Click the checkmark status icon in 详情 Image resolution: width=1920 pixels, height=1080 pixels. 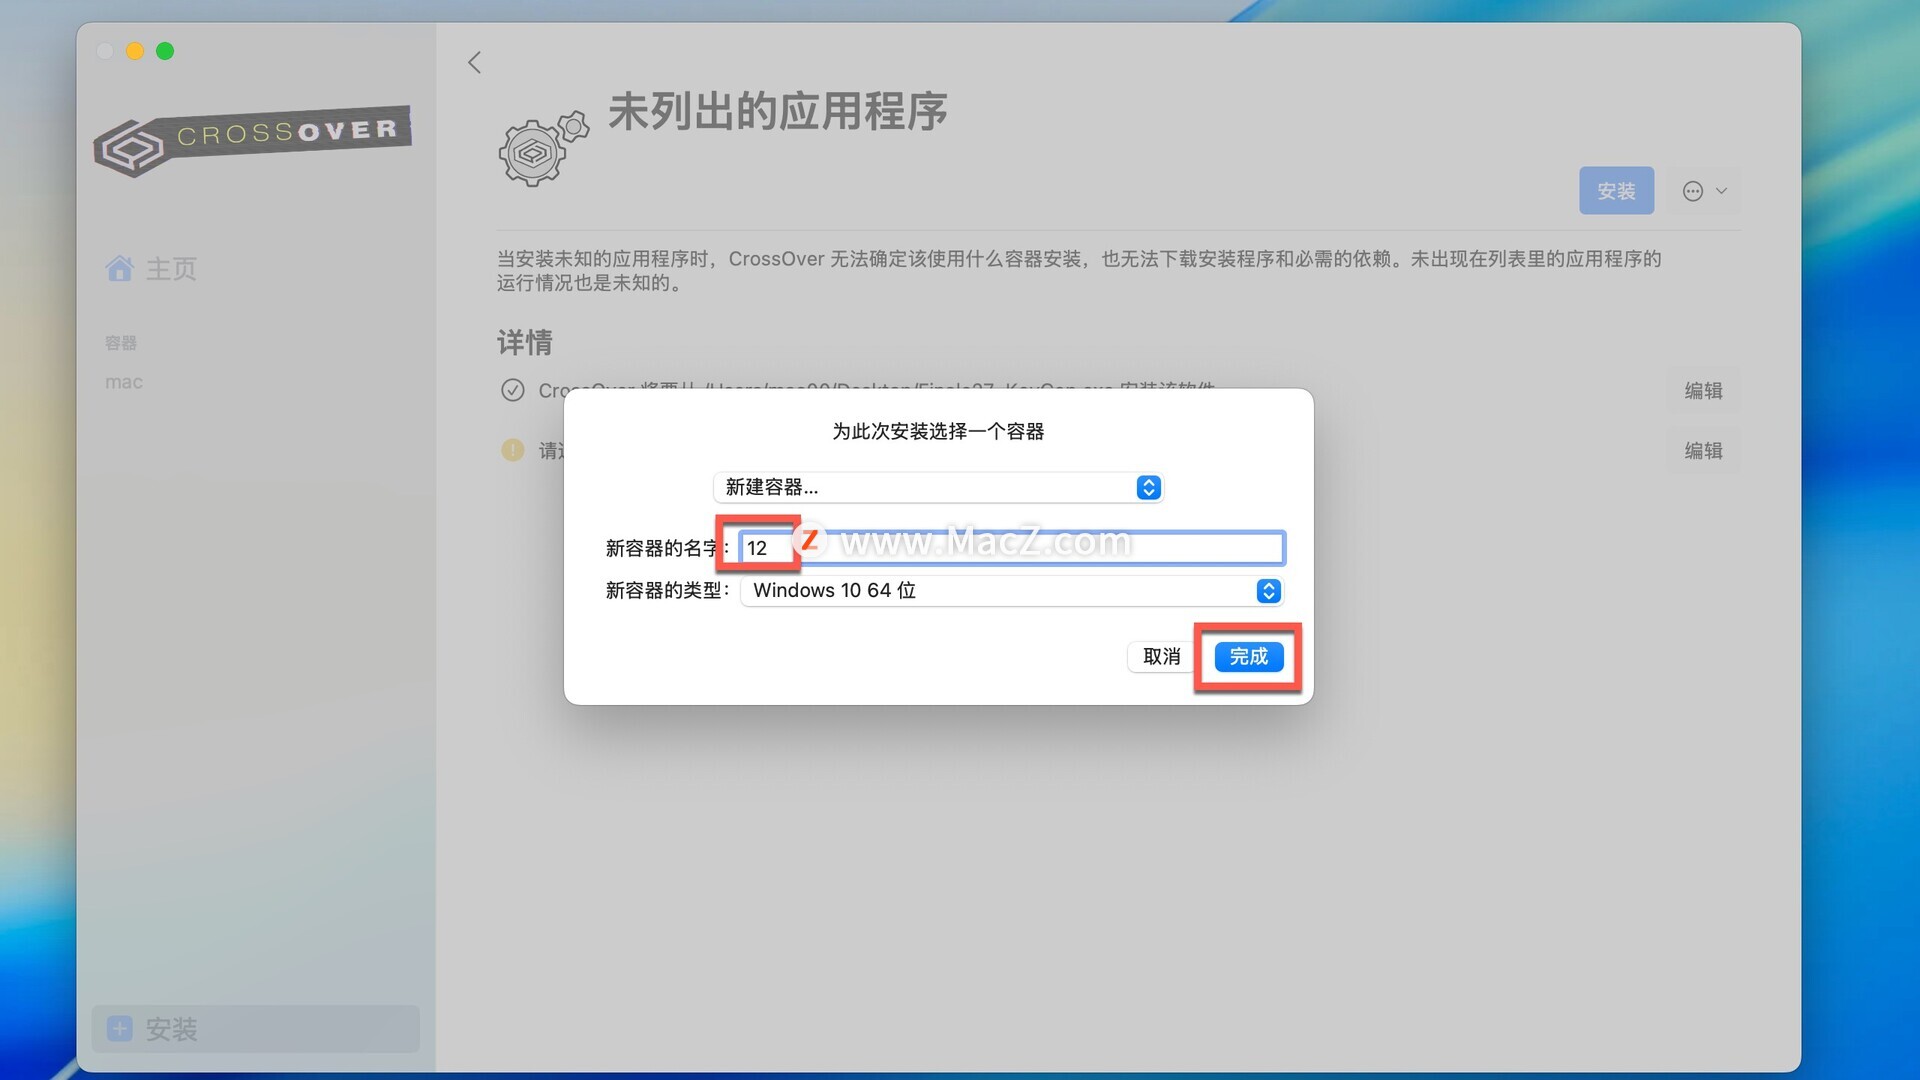coord(512,390)
